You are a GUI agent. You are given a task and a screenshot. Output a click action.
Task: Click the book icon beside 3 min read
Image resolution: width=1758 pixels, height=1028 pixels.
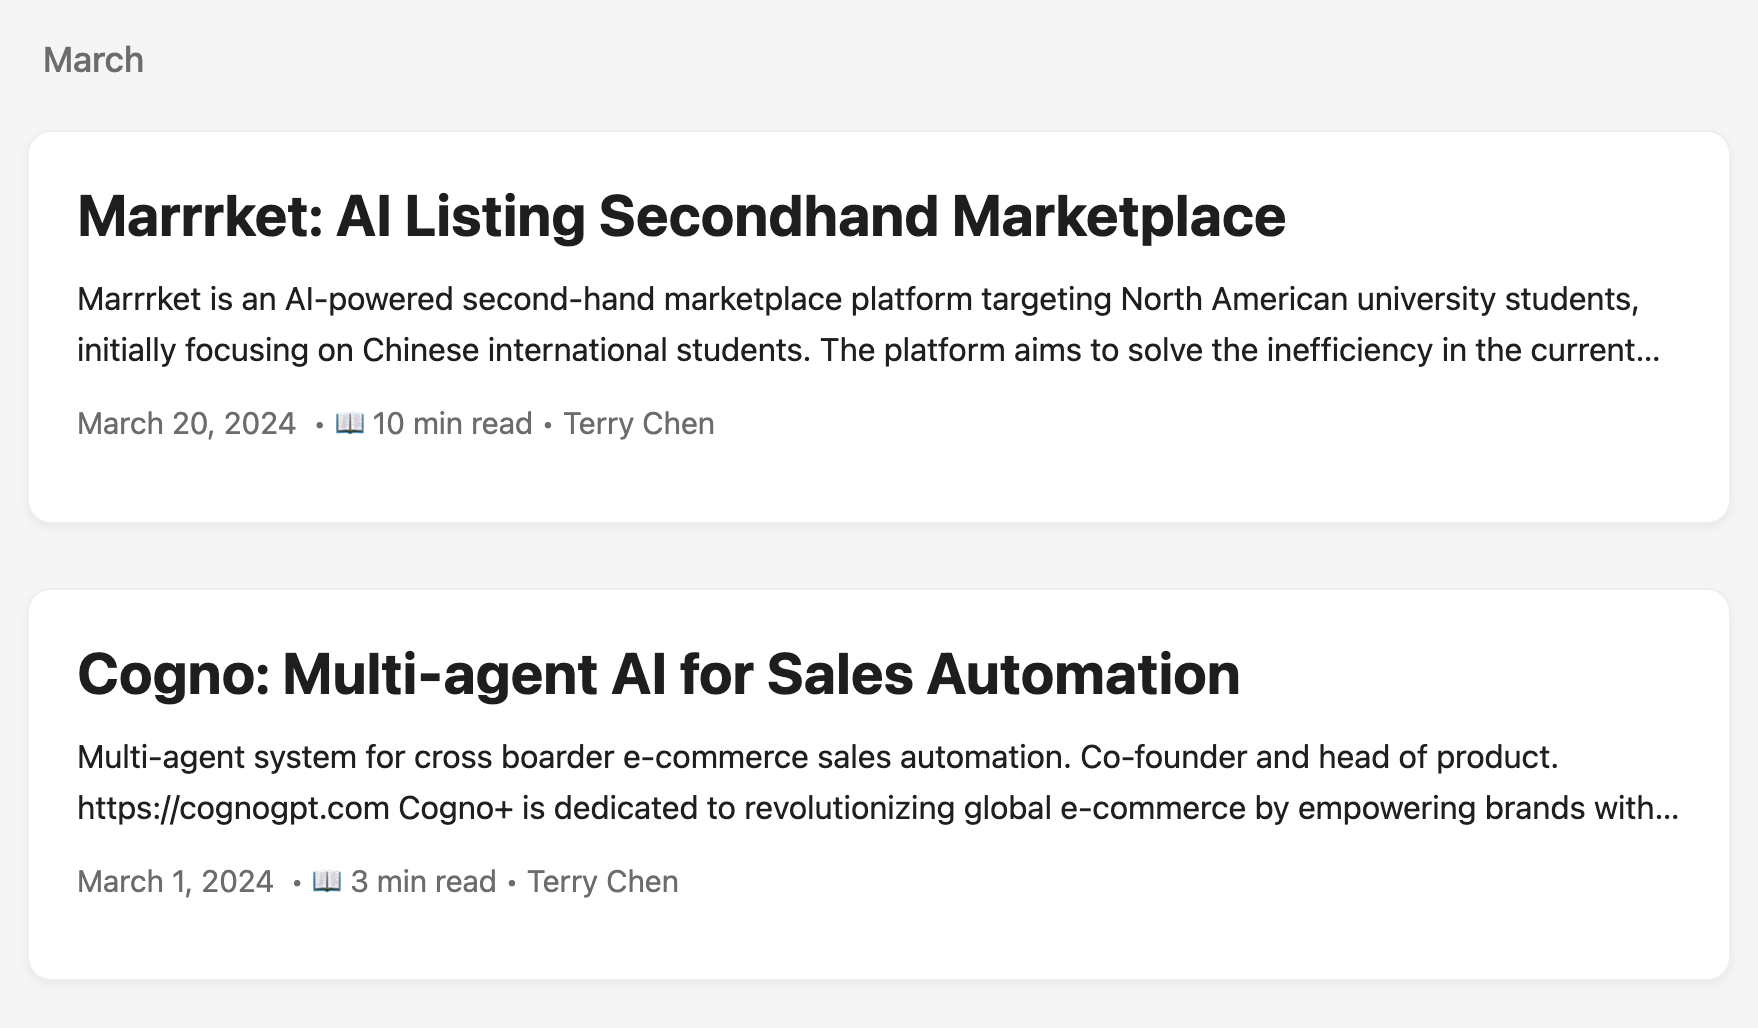point(327,882)
